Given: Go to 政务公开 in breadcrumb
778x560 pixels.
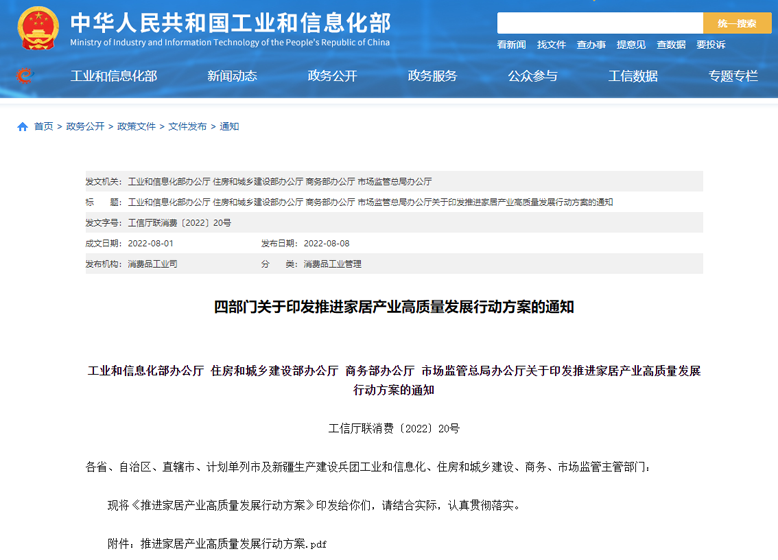Looking at the screenshot, I should 85,126.
